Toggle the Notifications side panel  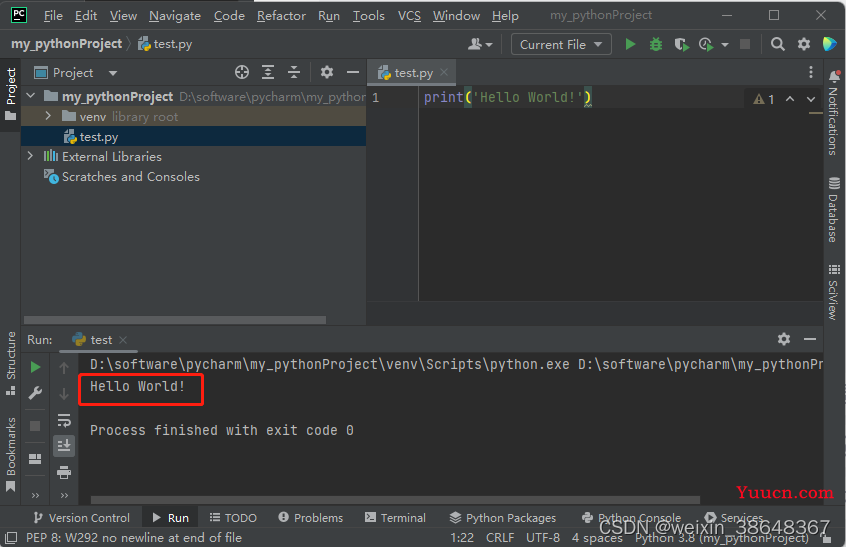point(834,113)
